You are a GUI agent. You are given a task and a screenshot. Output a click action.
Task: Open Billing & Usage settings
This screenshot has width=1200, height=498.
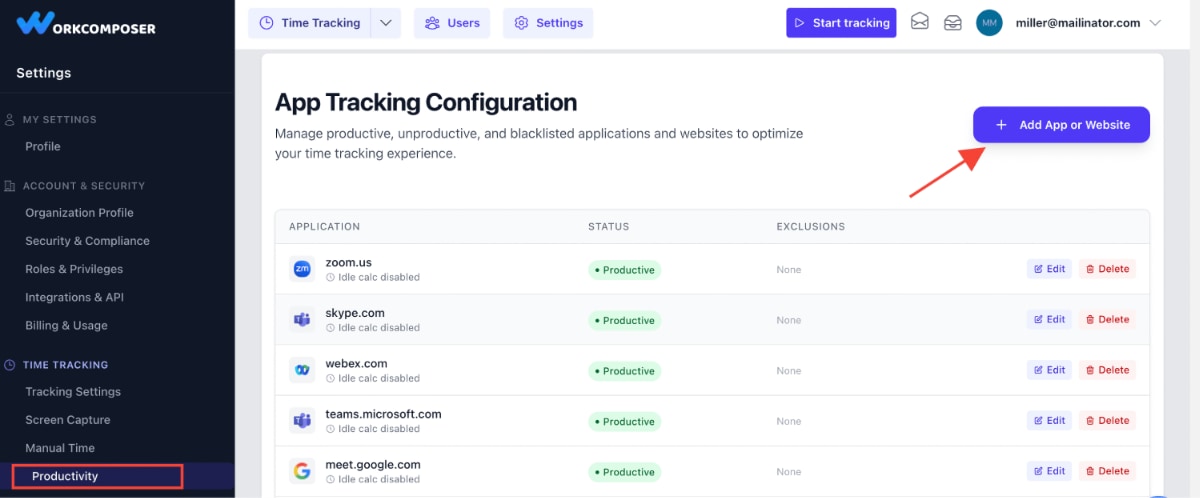[66, 325]
